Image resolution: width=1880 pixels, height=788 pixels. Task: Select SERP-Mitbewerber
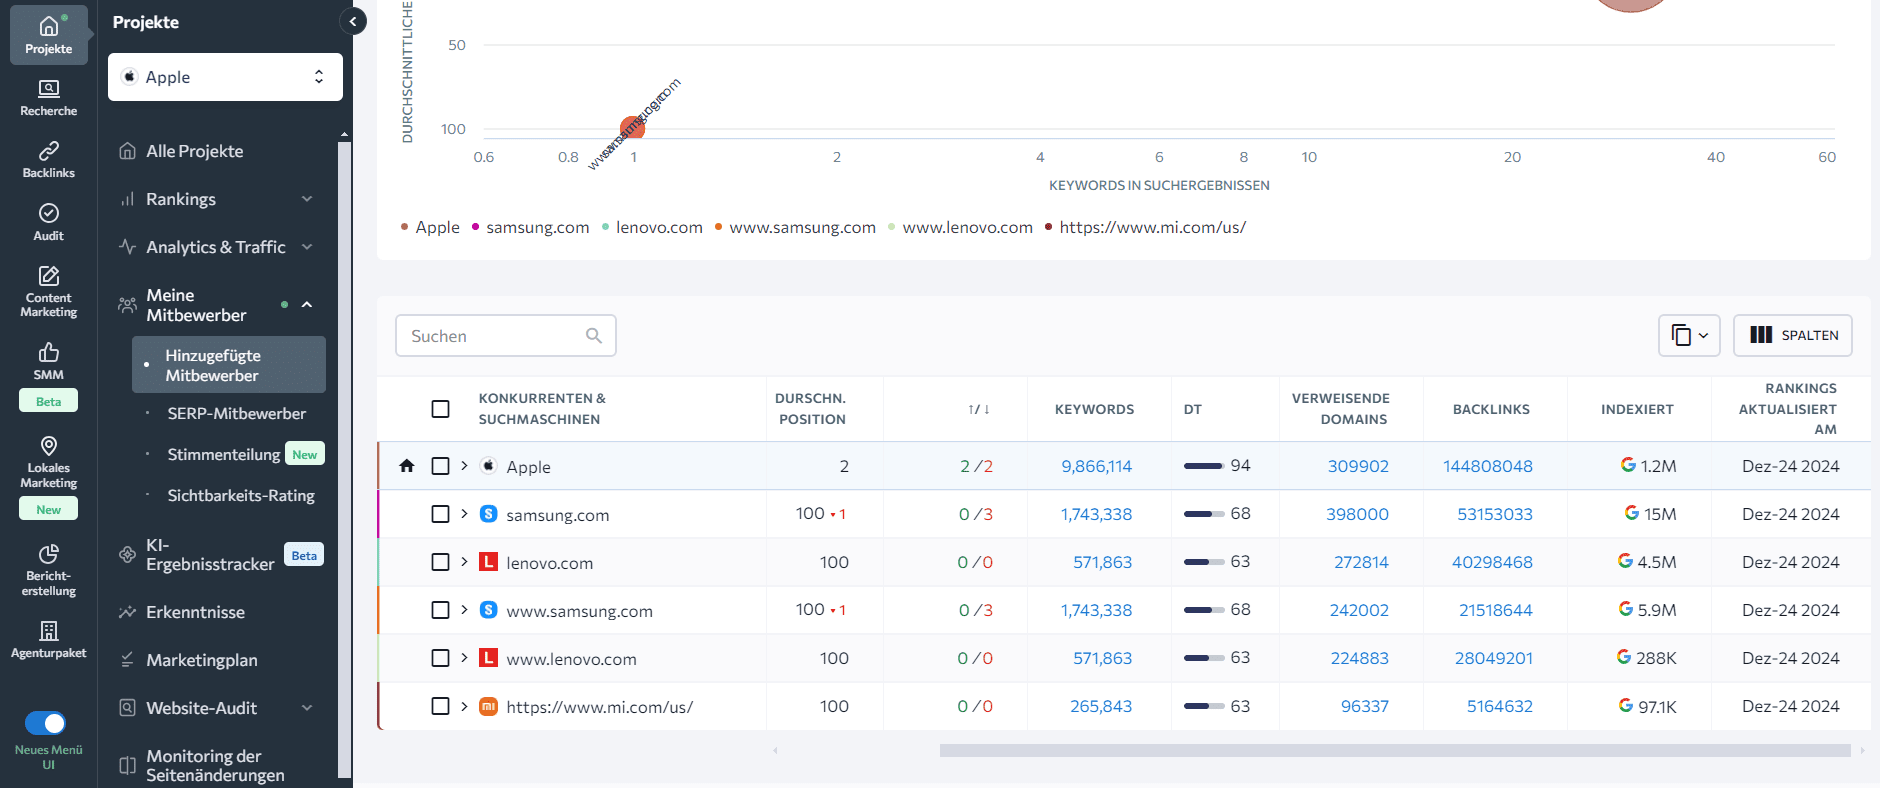coord(236,413)
